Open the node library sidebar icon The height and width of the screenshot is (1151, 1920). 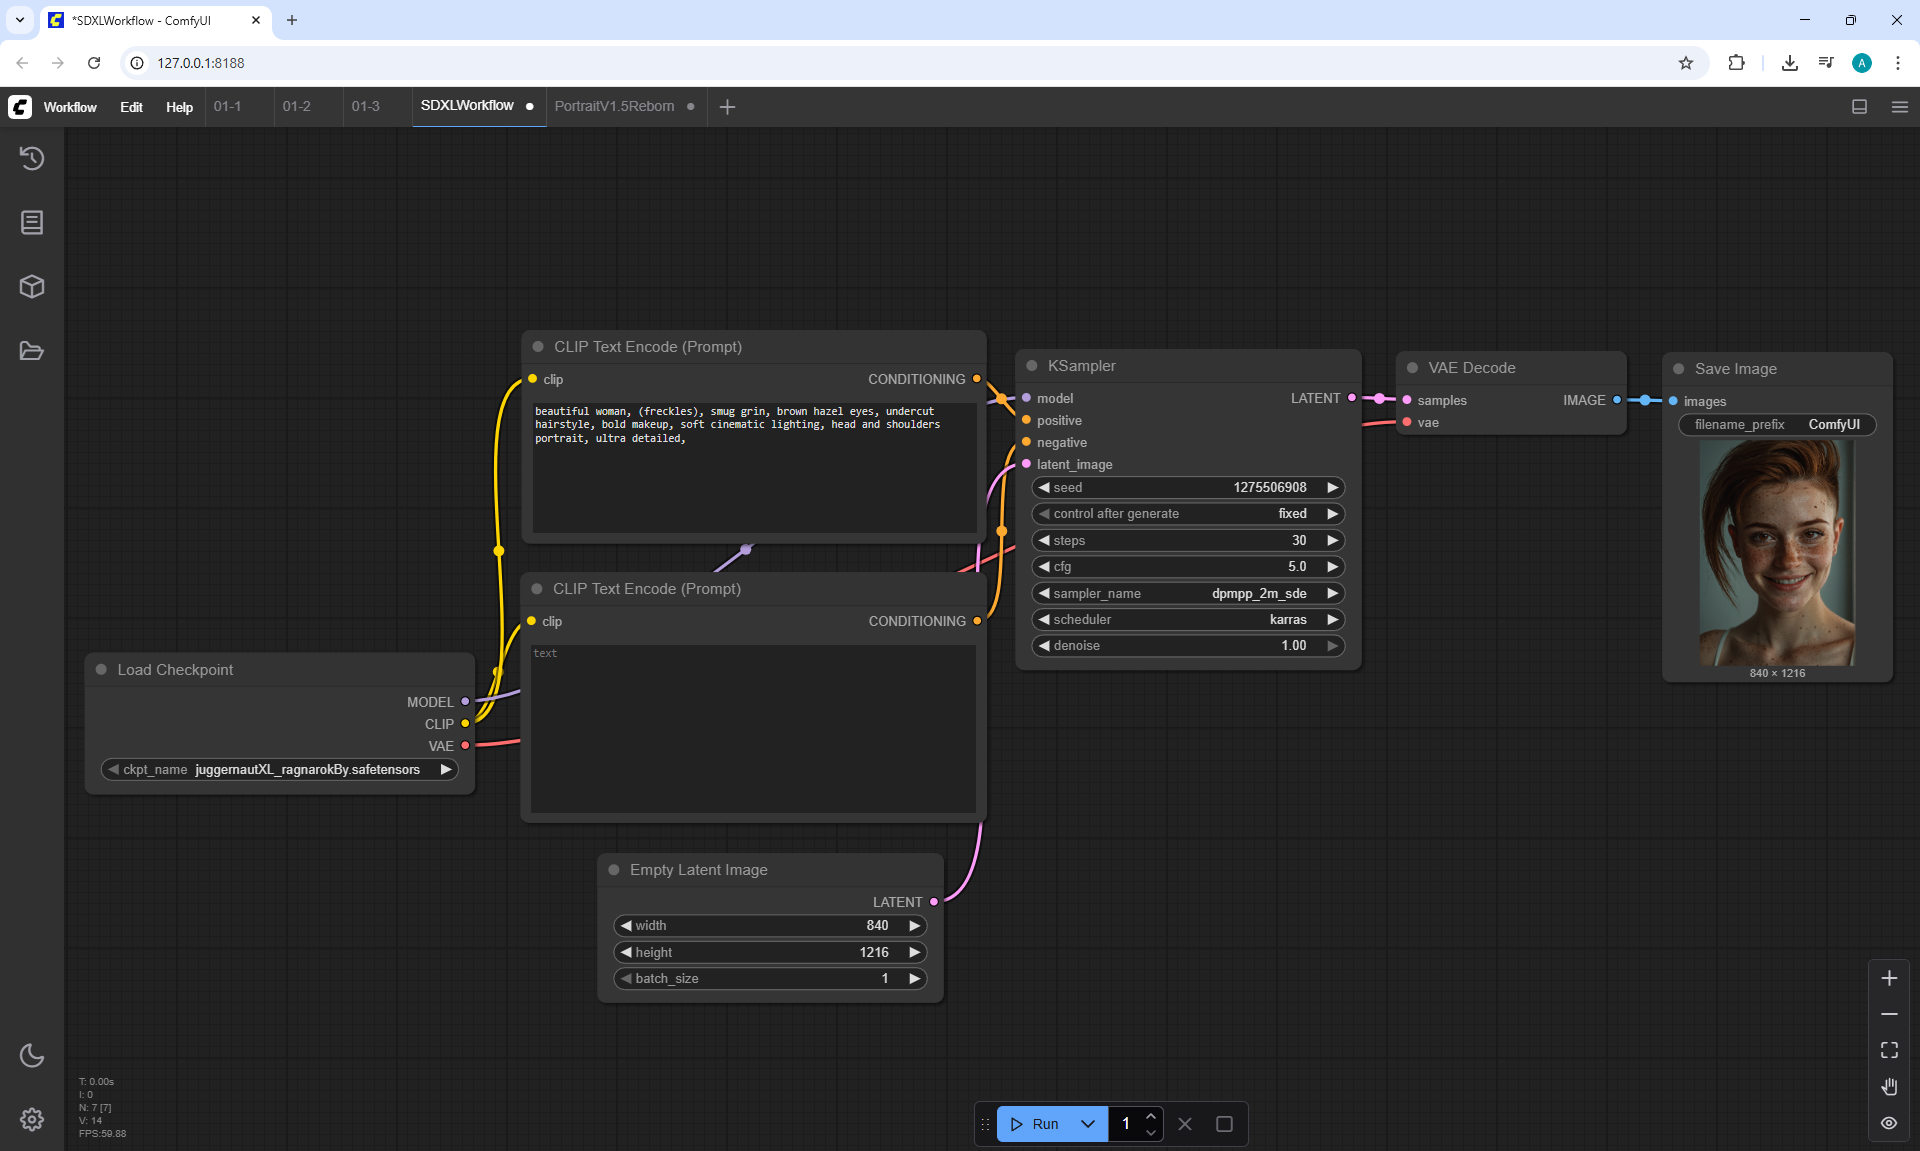[x=32, y=222]
